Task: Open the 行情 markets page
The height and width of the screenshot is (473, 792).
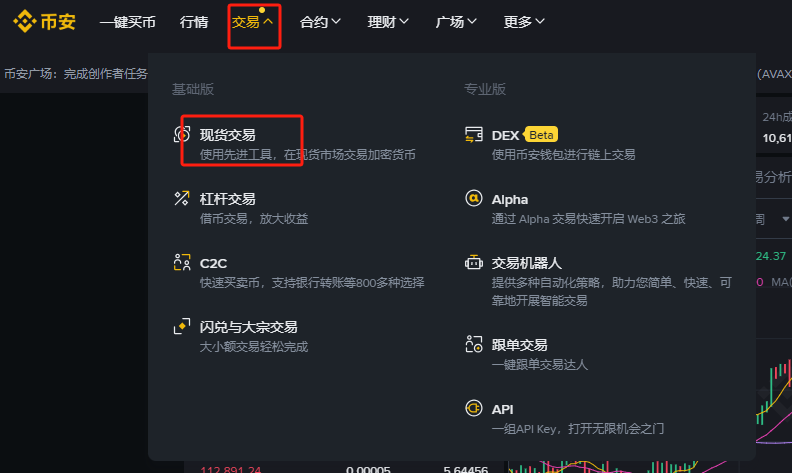Action: [x=194, y=22]
